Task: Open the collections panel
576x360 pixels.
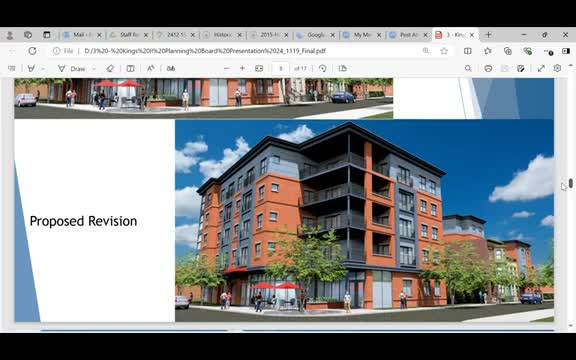Action: (508, 51)
